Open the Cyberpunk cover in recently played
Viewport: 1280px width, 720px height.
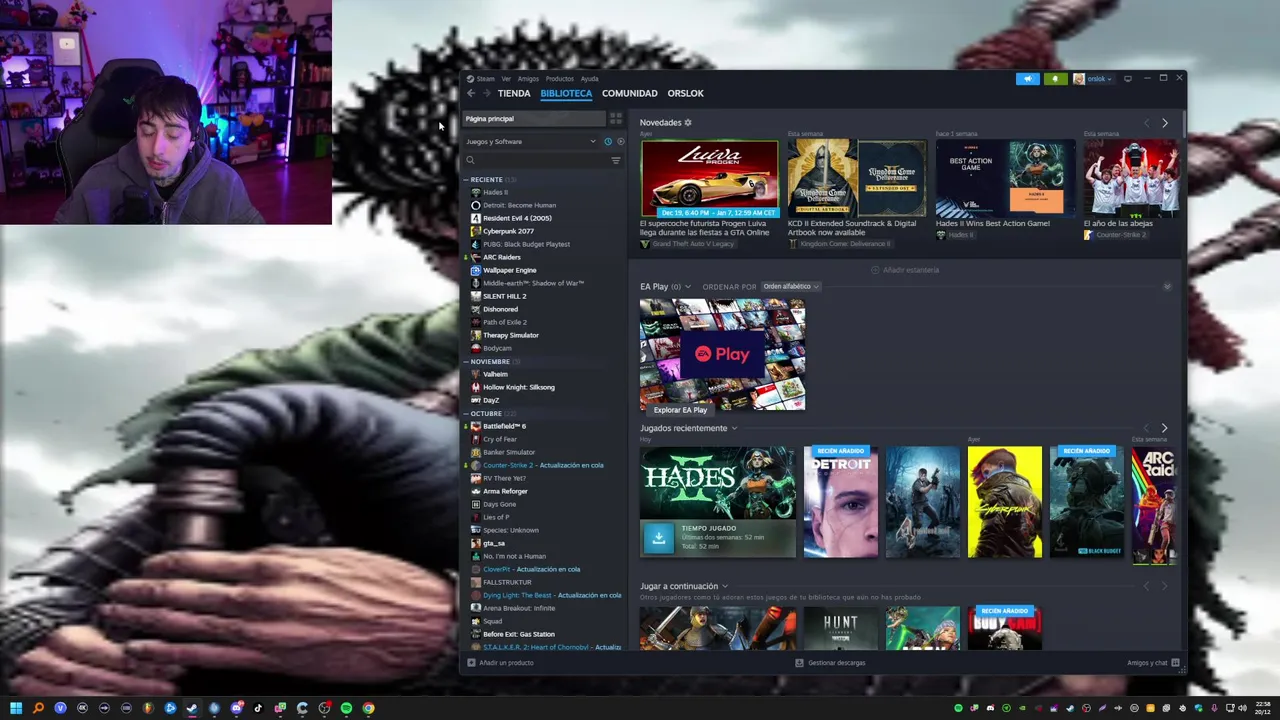click(x=1005, y=502)
